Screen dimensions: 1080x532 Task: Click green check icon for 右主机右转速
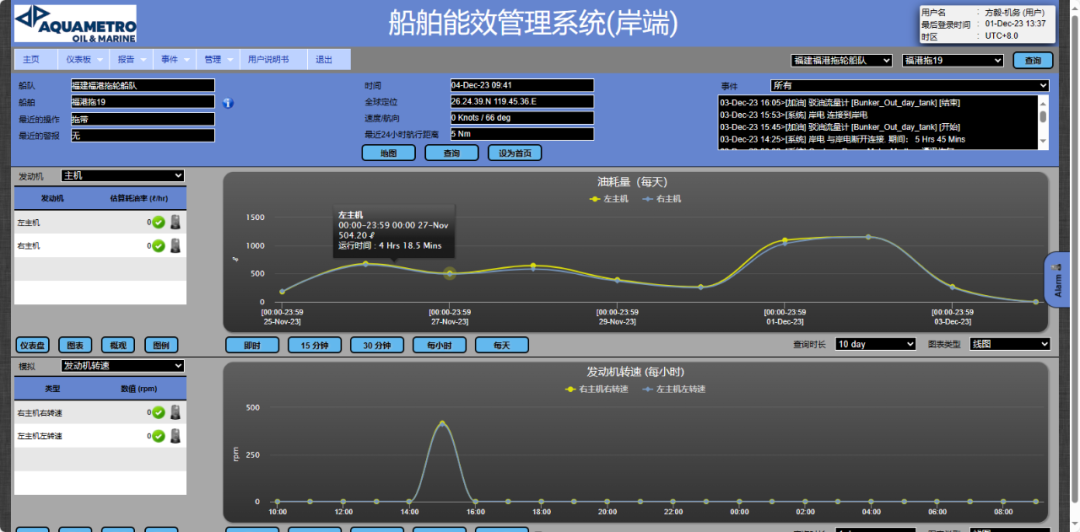(x=158, y=412)
